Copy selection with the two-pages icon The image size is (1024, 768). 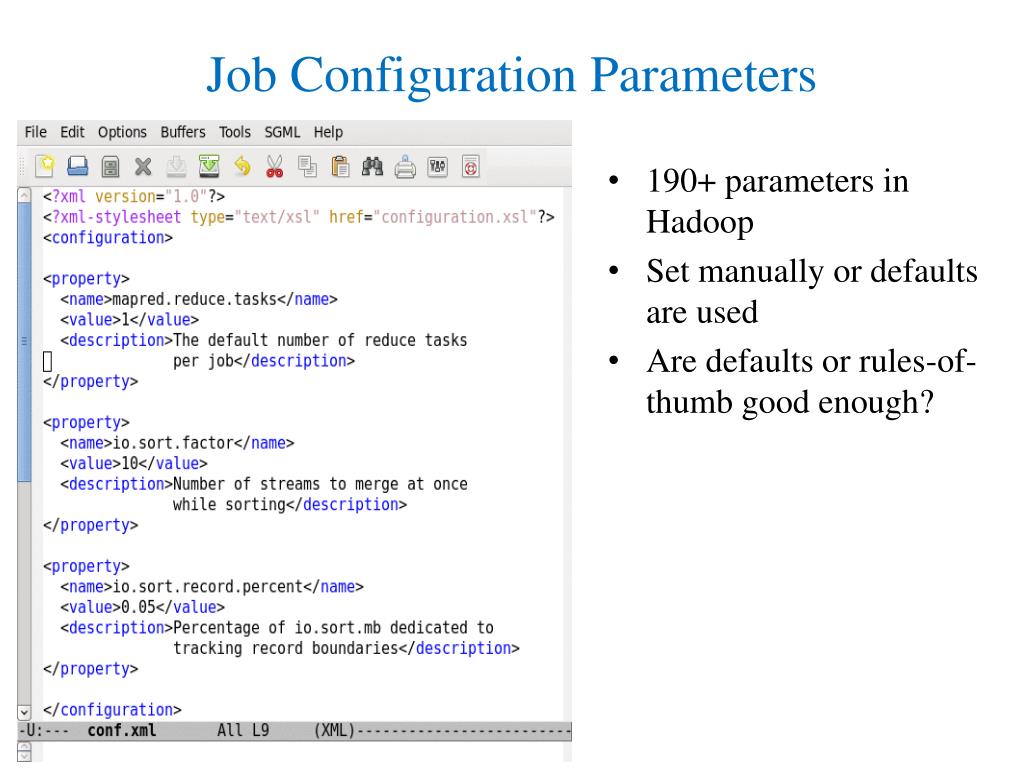(x=308, y=167)
